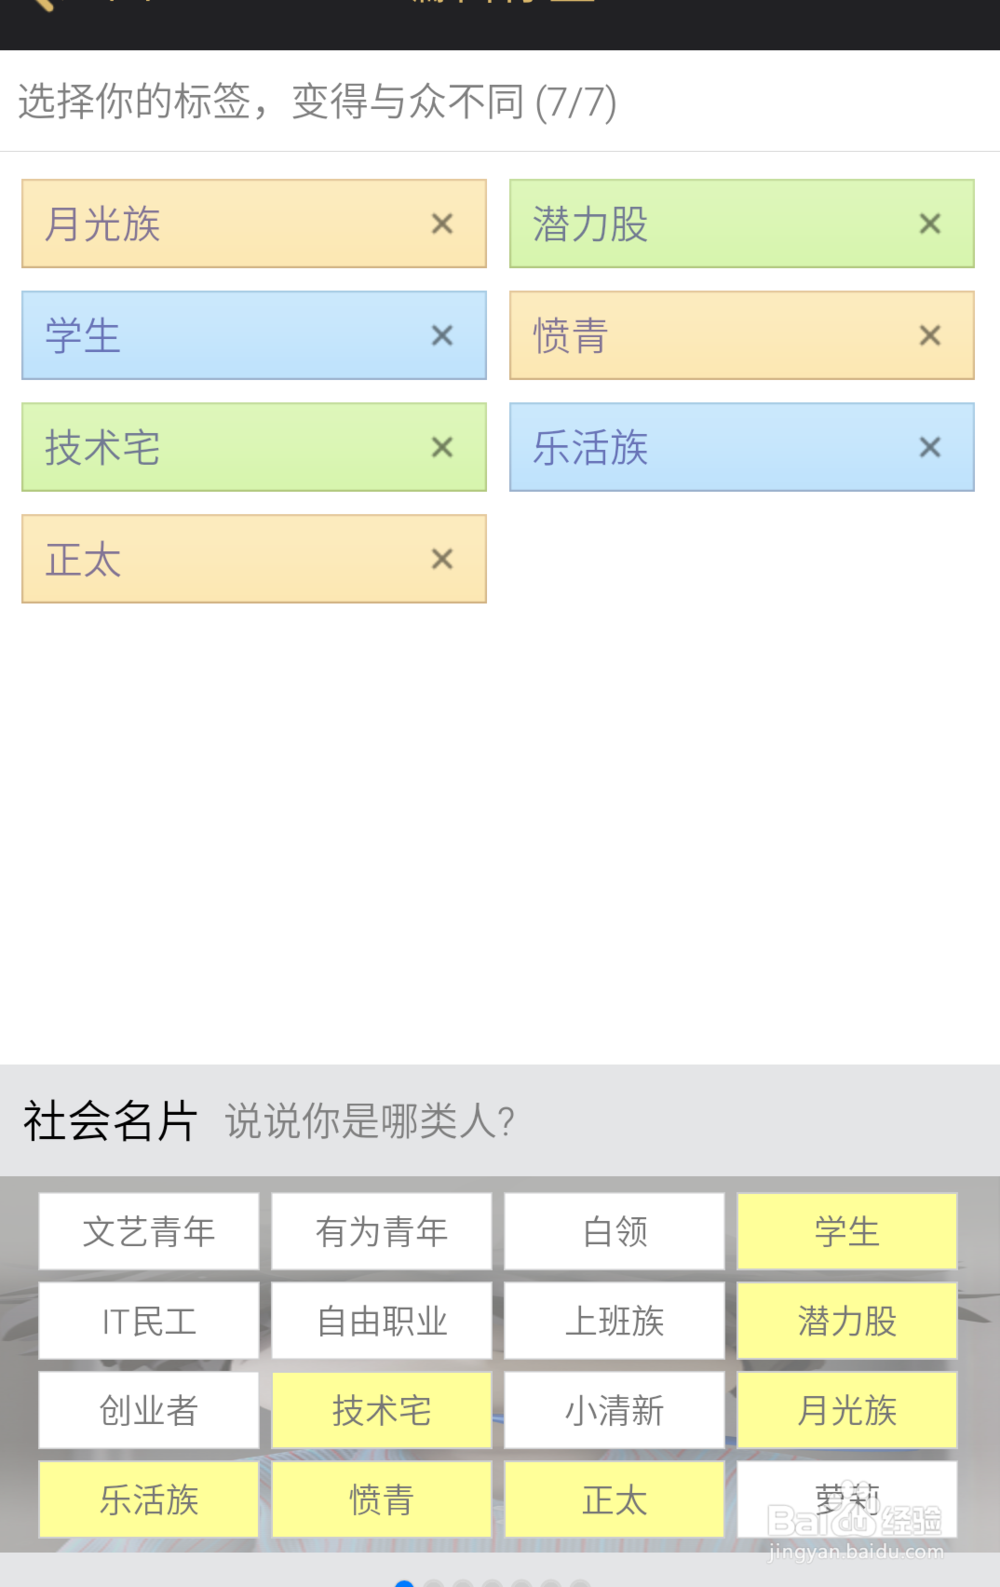Tap the back arrow in header
The height and width of the screenshot is (1587, 1000).
(40, 5)
